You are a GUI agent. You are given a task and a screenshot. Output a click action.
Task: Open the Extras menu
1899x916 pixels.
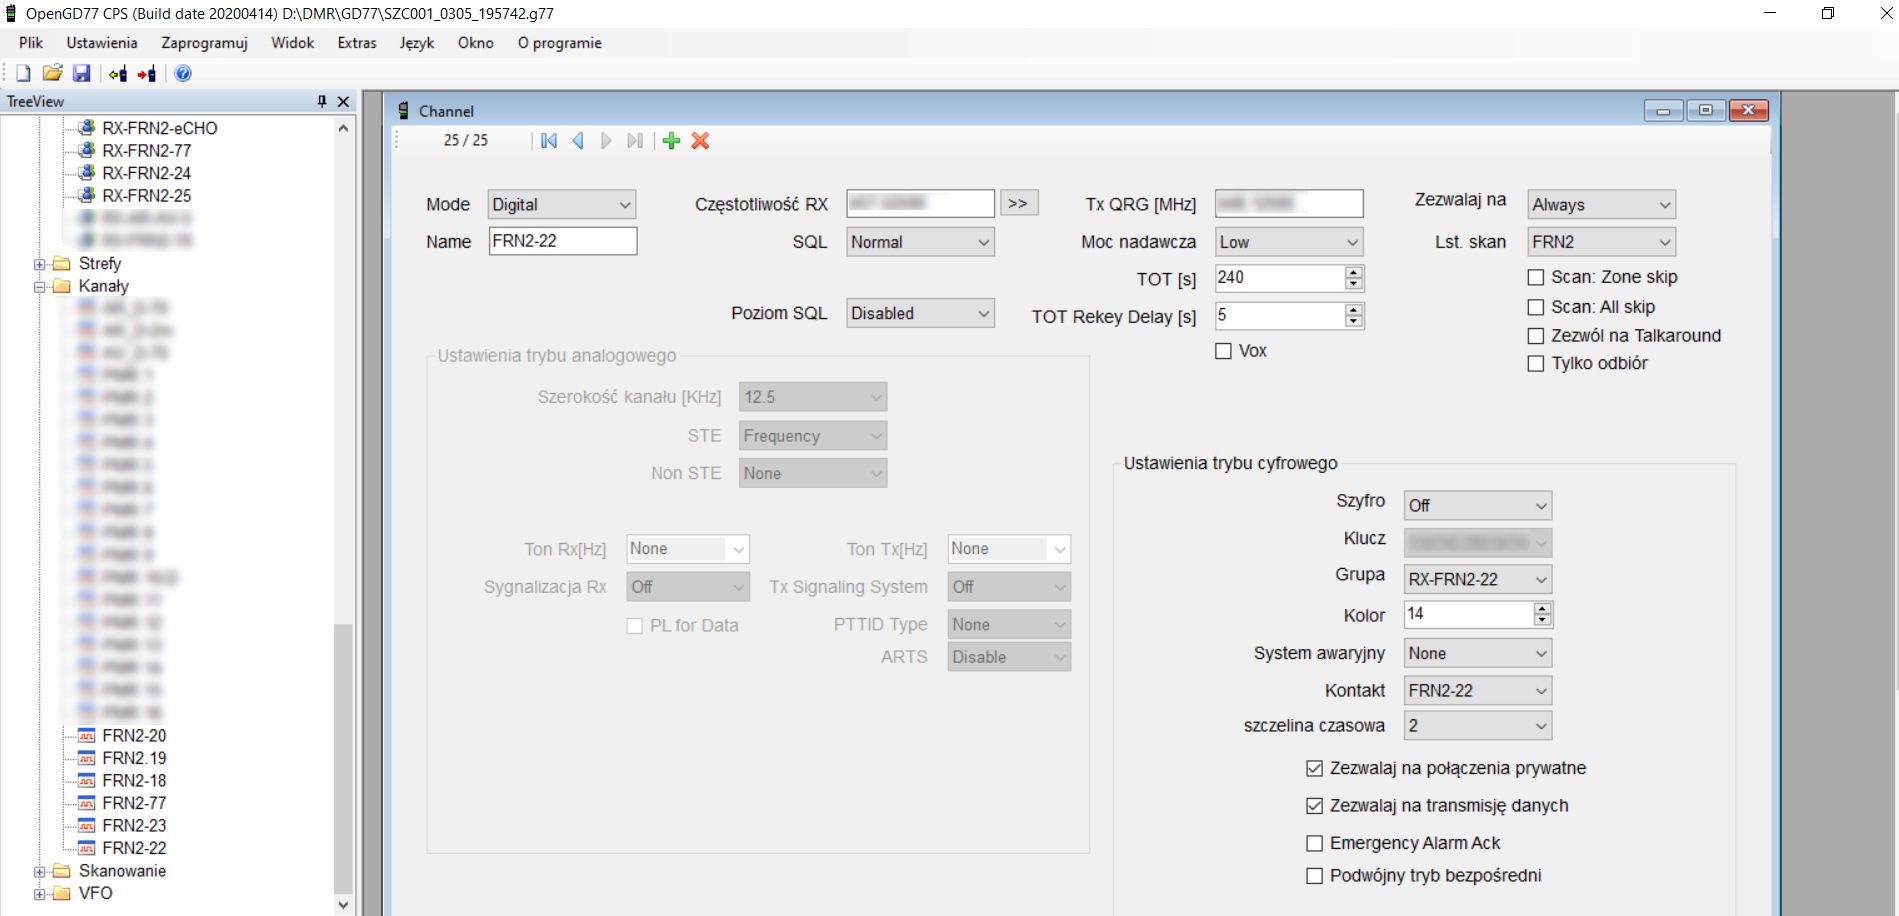click(357, 43)
